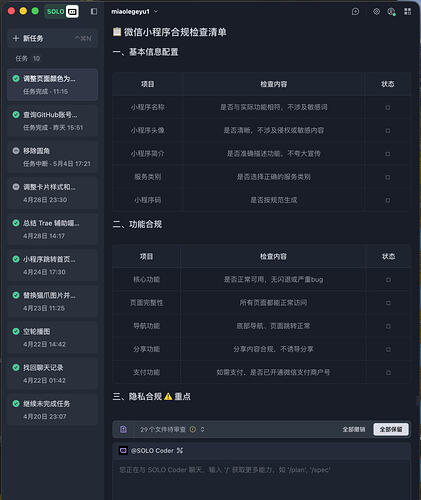This screenshot has height=500, width=421.
Task: Toggle the sidebar panel icon
Action: click(x=94, y=12)
